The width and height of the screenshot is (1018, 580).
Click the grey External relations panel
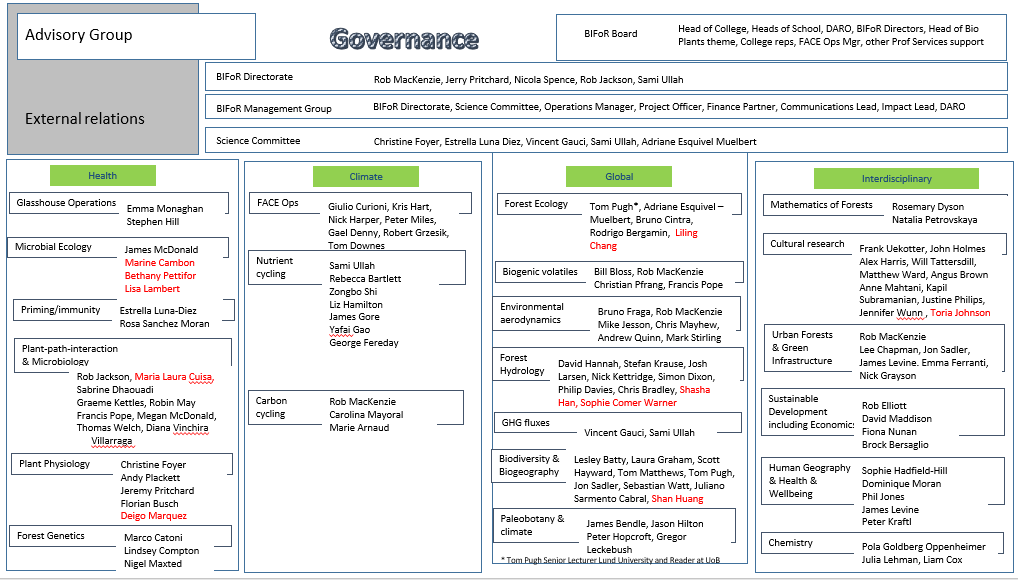point(85,118)
